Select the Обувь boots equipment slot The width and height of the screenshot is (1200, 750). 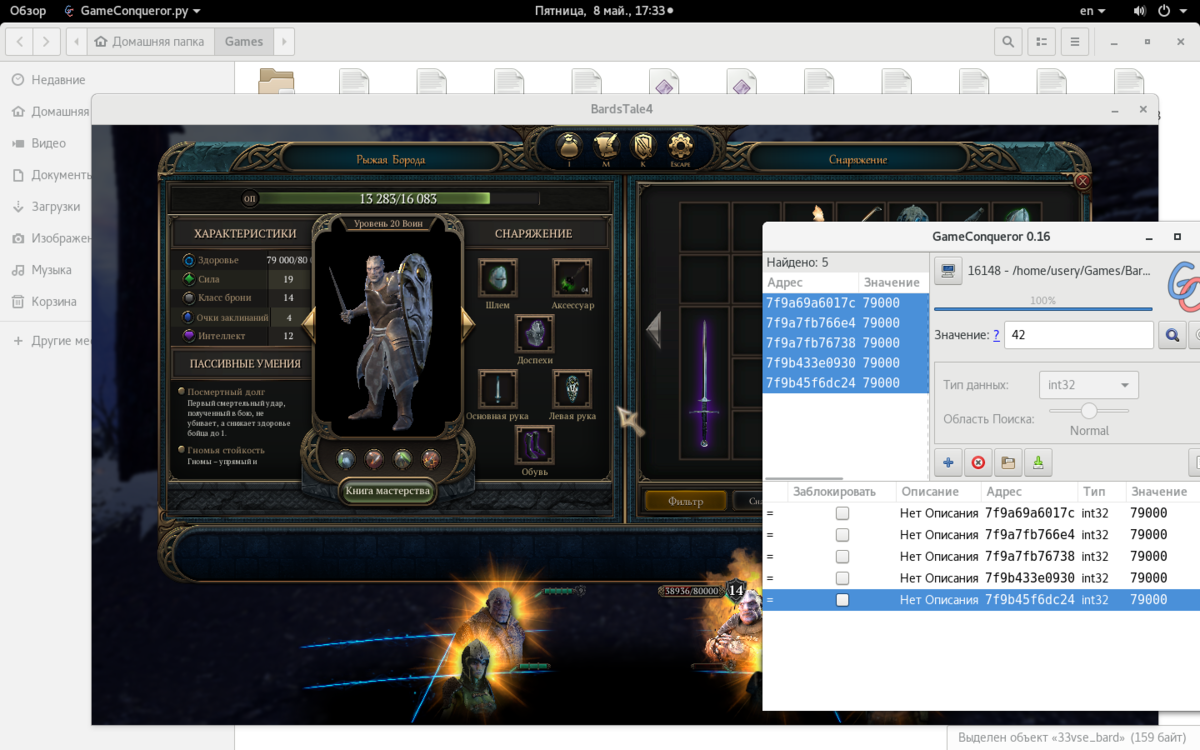point(535,445)
